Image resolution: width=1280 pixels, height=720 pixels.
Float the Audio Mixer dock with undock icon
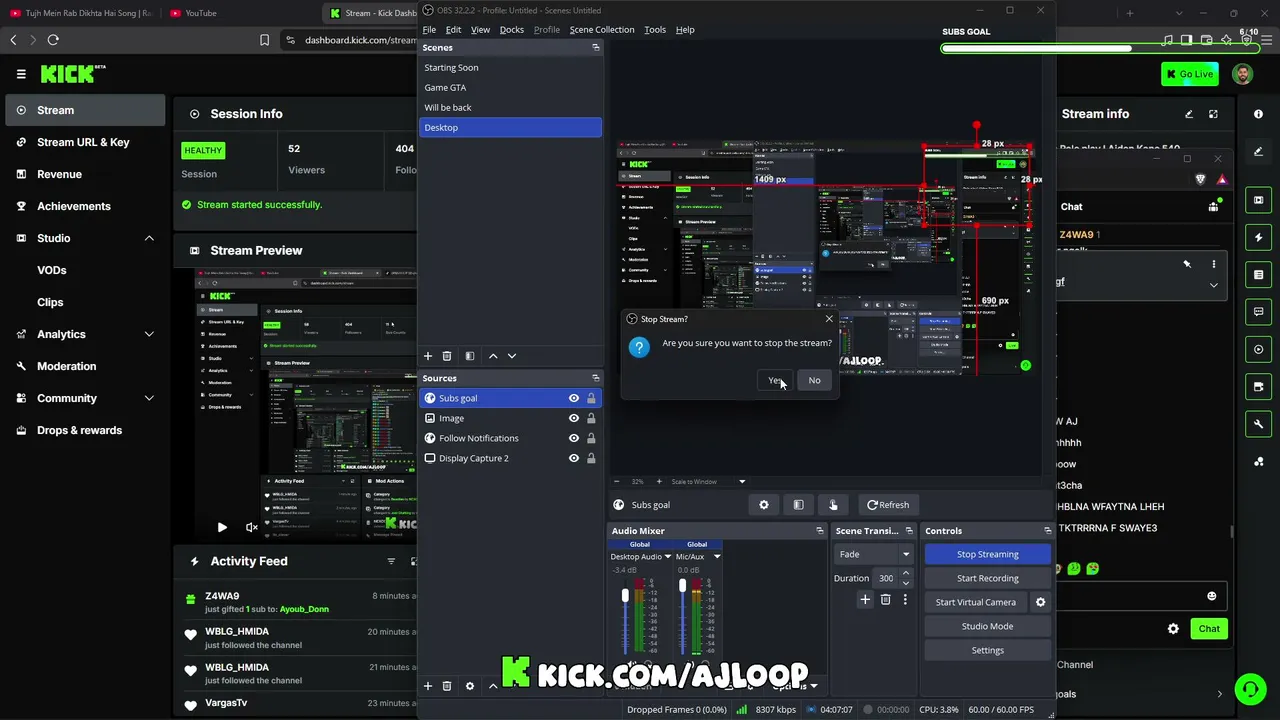click(820, 531)
